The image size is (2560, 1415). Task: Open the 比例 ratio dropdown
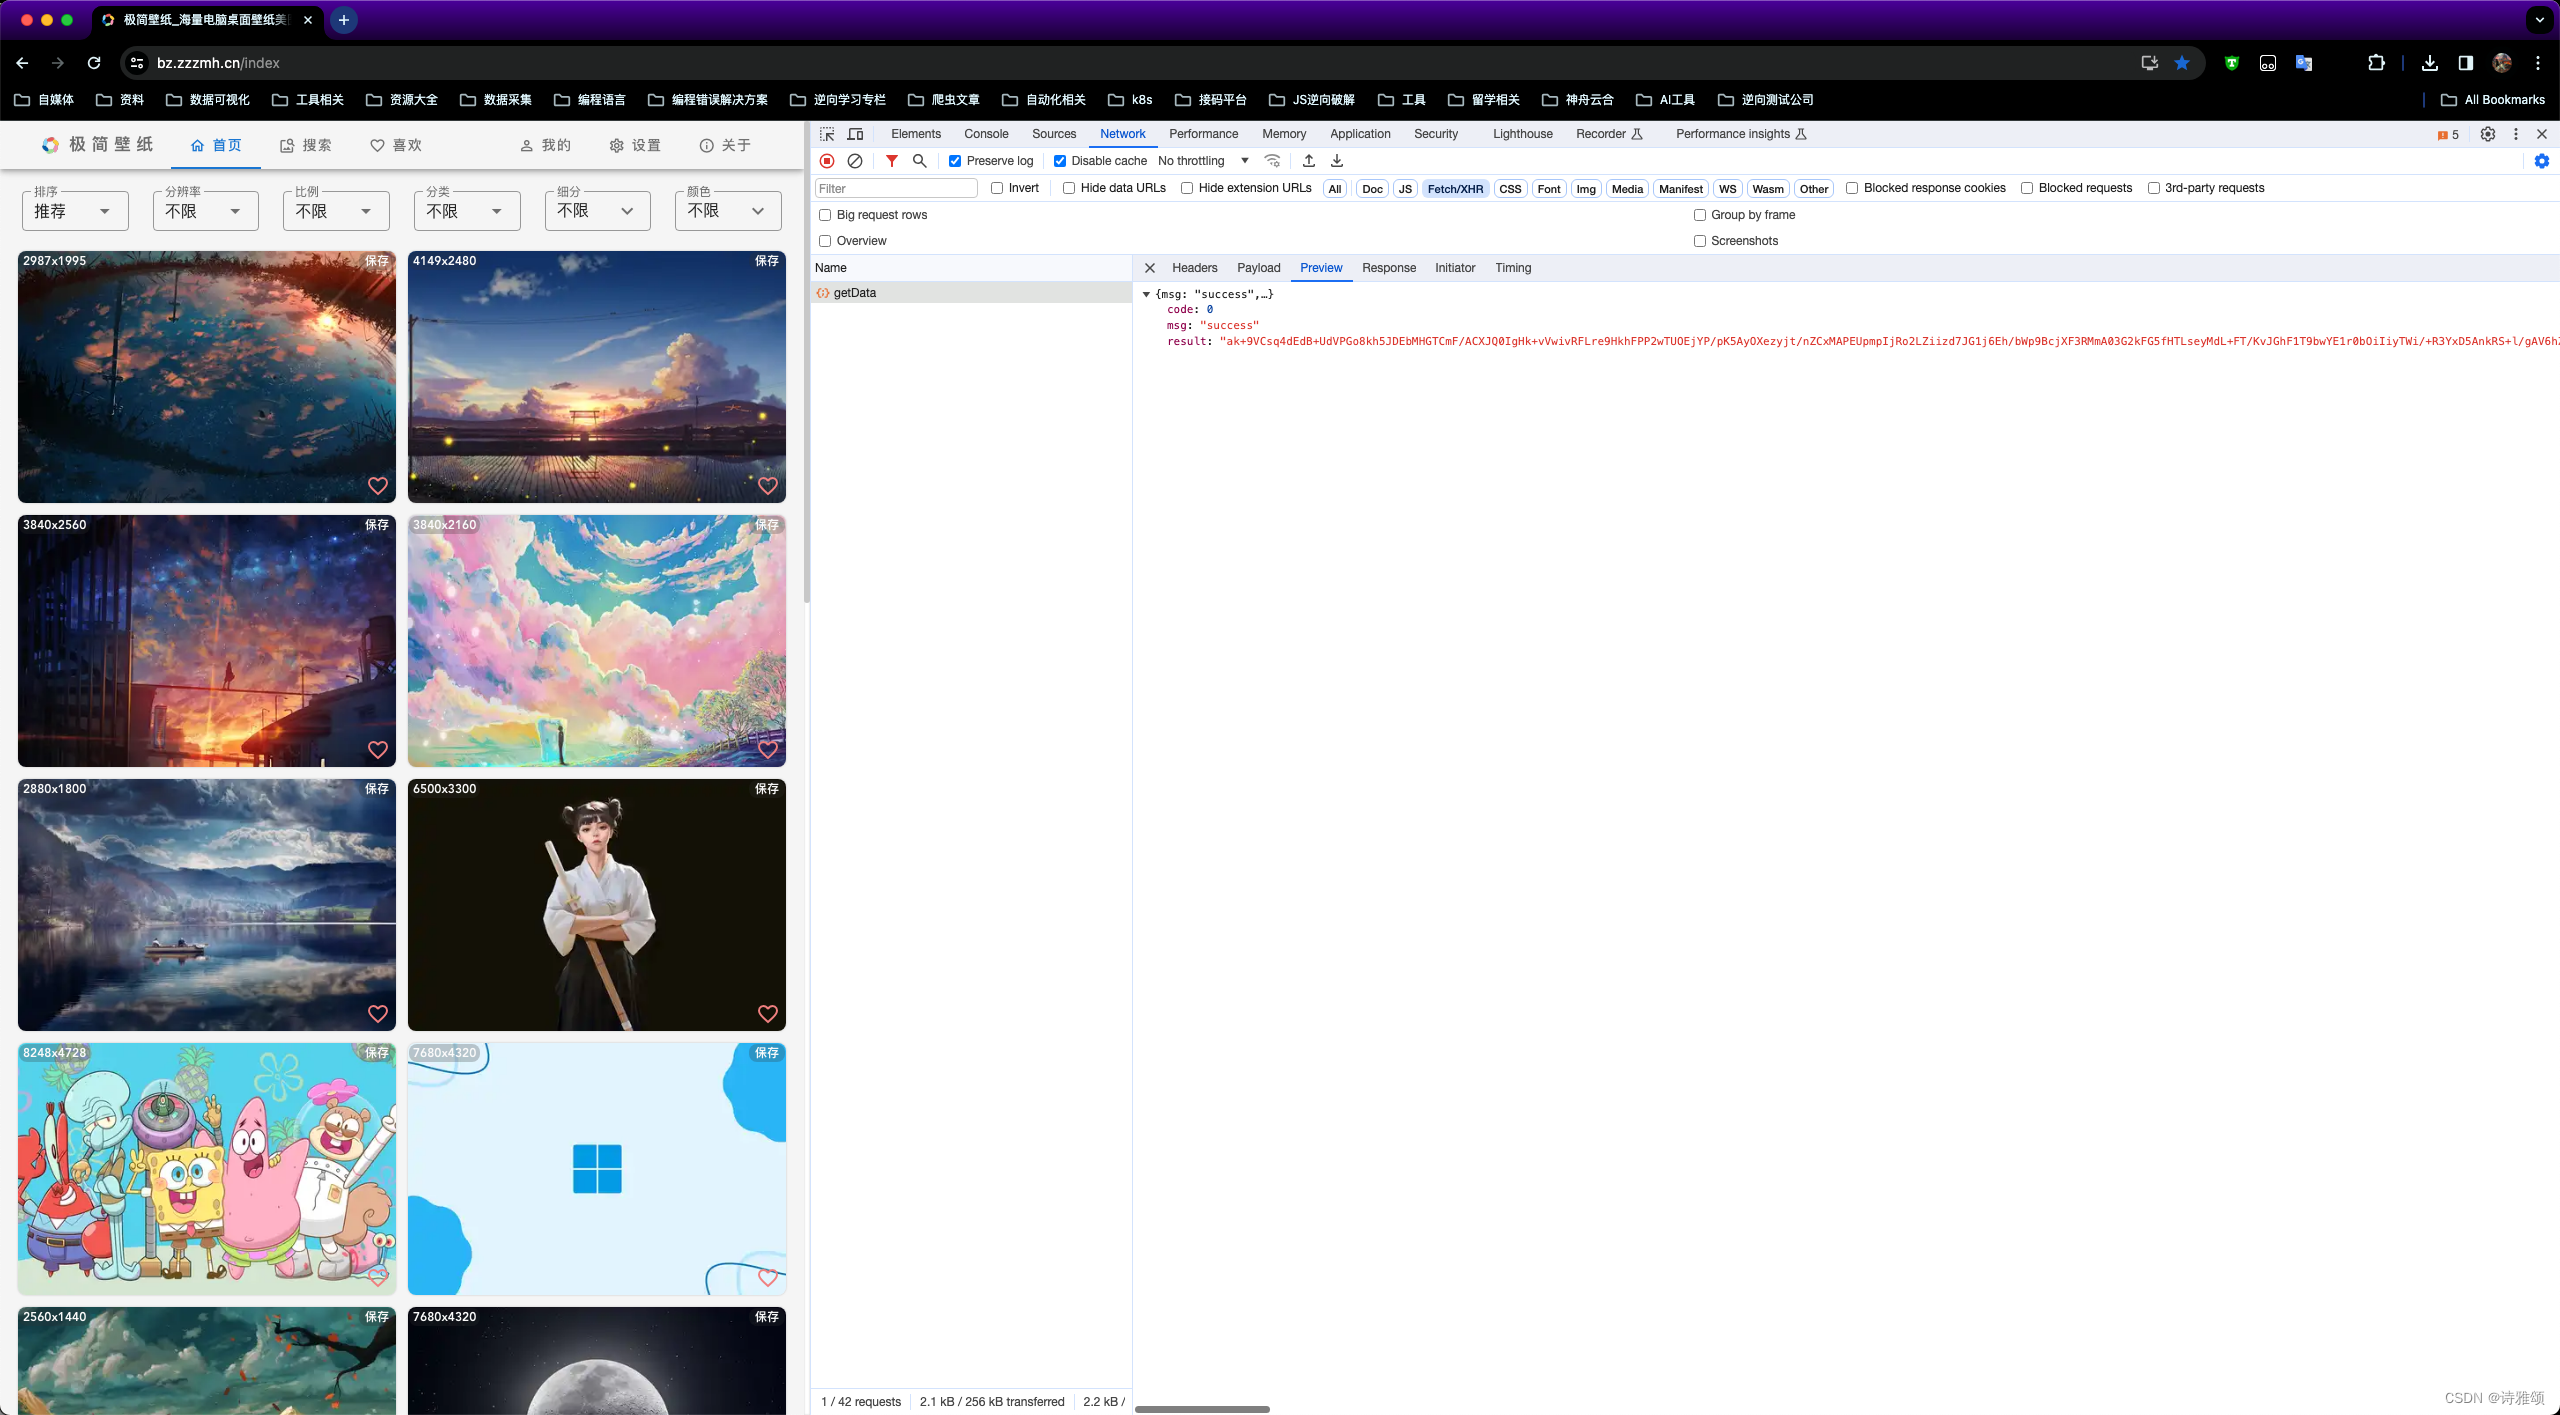(336, 211)
